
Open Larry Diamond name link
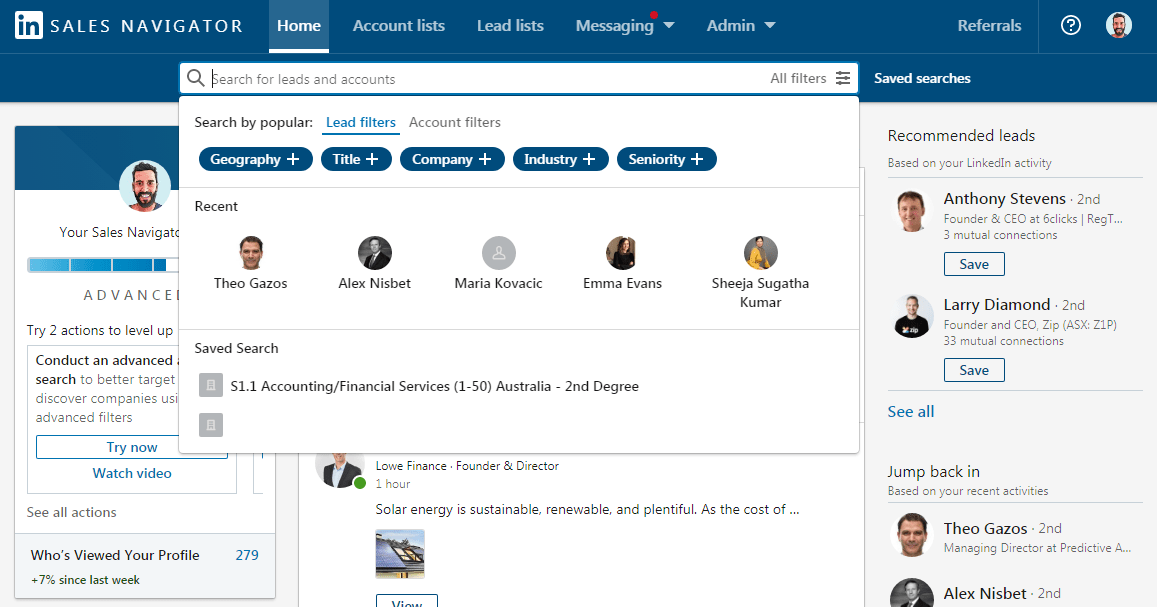tap(996, 305)
